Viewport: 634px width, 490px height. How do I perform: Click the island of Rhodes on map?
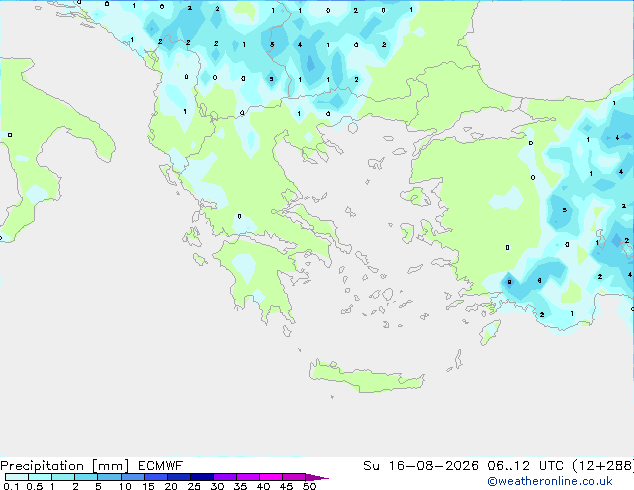tap(490, 332)
